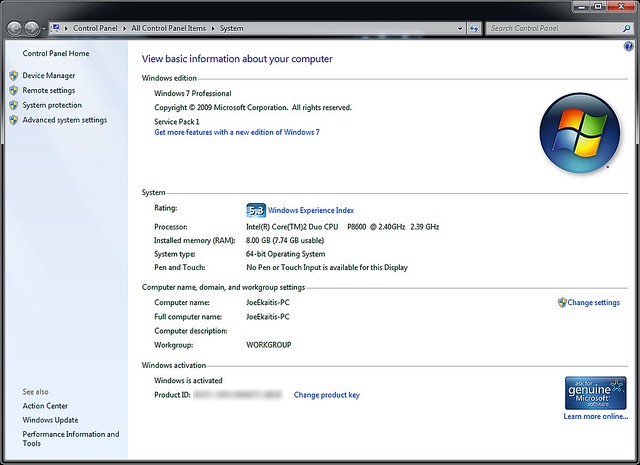Click shield icon beside Device Manager

tap(14, 76)
